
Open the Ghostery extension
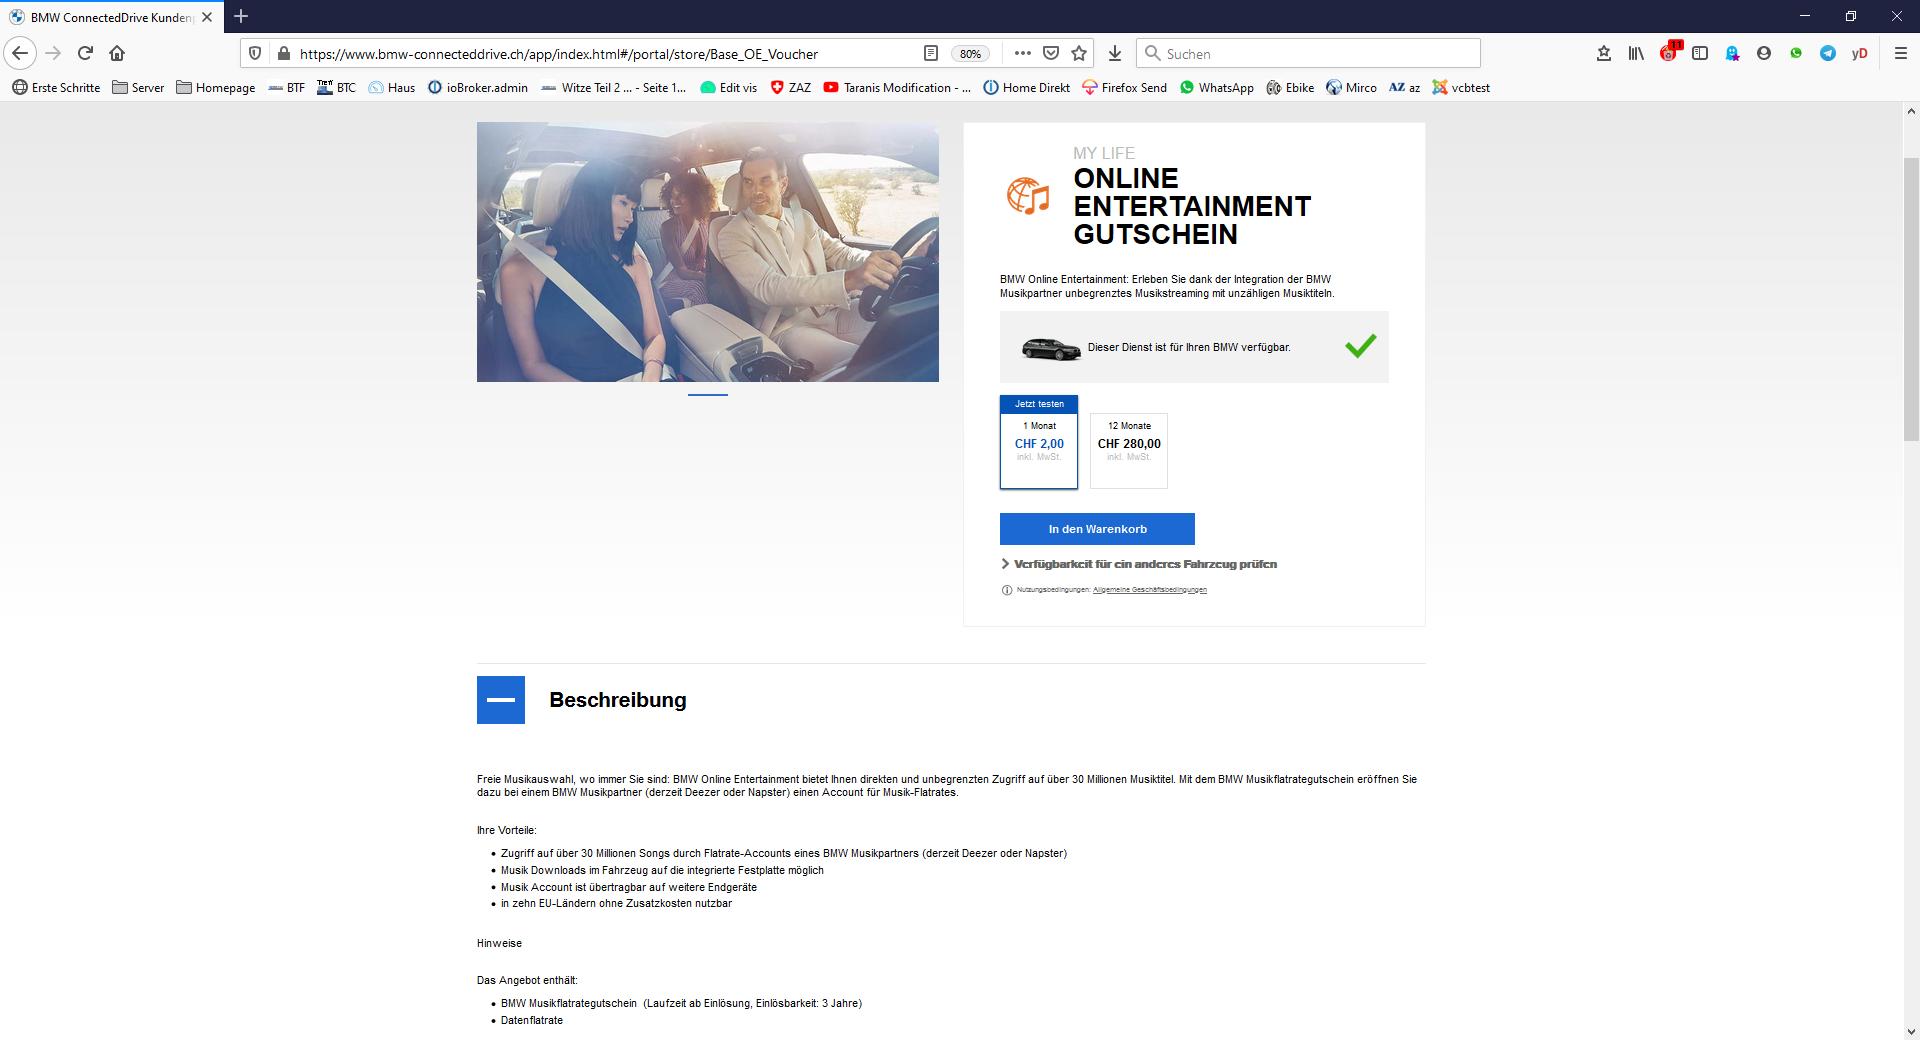pos(1732,53)
